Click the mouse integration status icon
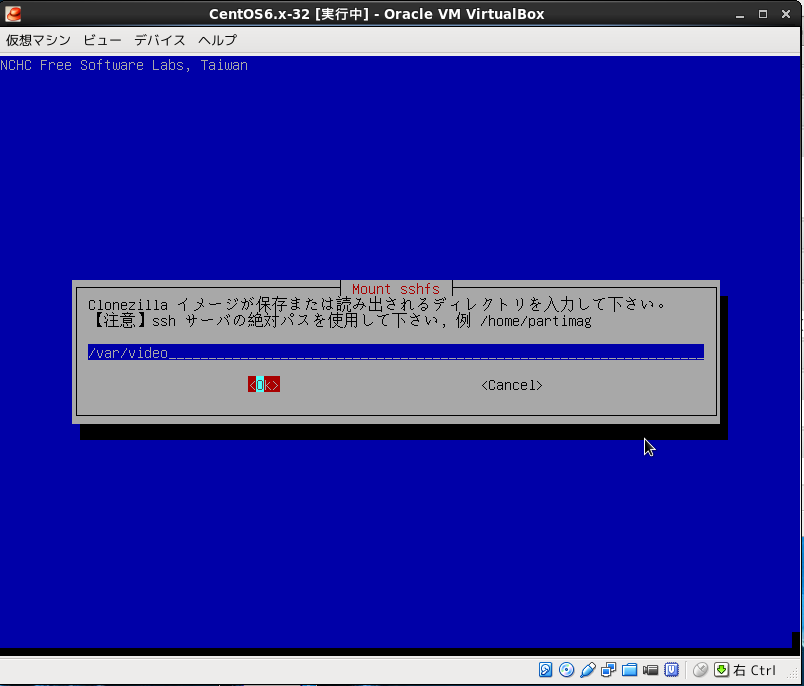The height and width of the screenshot is (686, 804). [x=700, y=670]
